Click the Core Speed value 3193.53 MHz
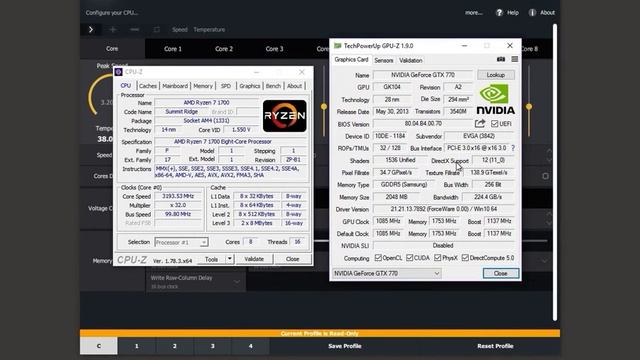Image resolution: width=640 pixels, height=360 pixels. 178,196
